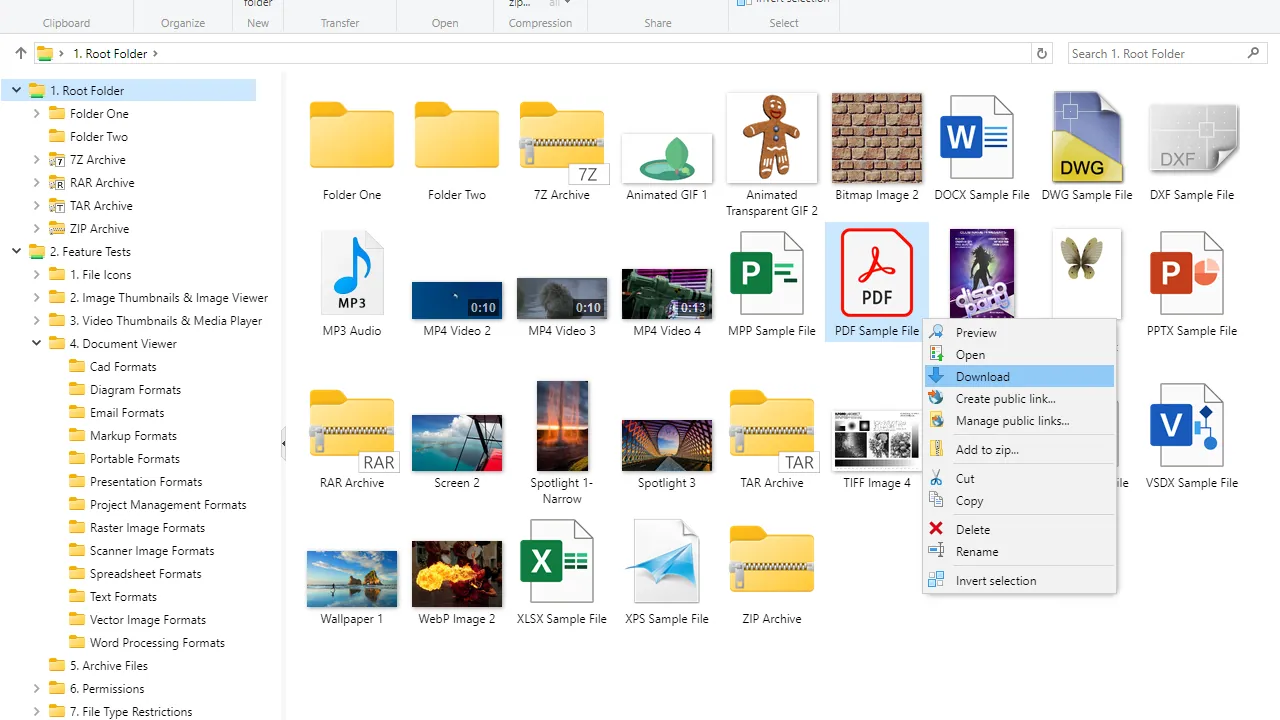
Task: Select the PPTX Sample File icon
Action: [x=1187, y=274]
